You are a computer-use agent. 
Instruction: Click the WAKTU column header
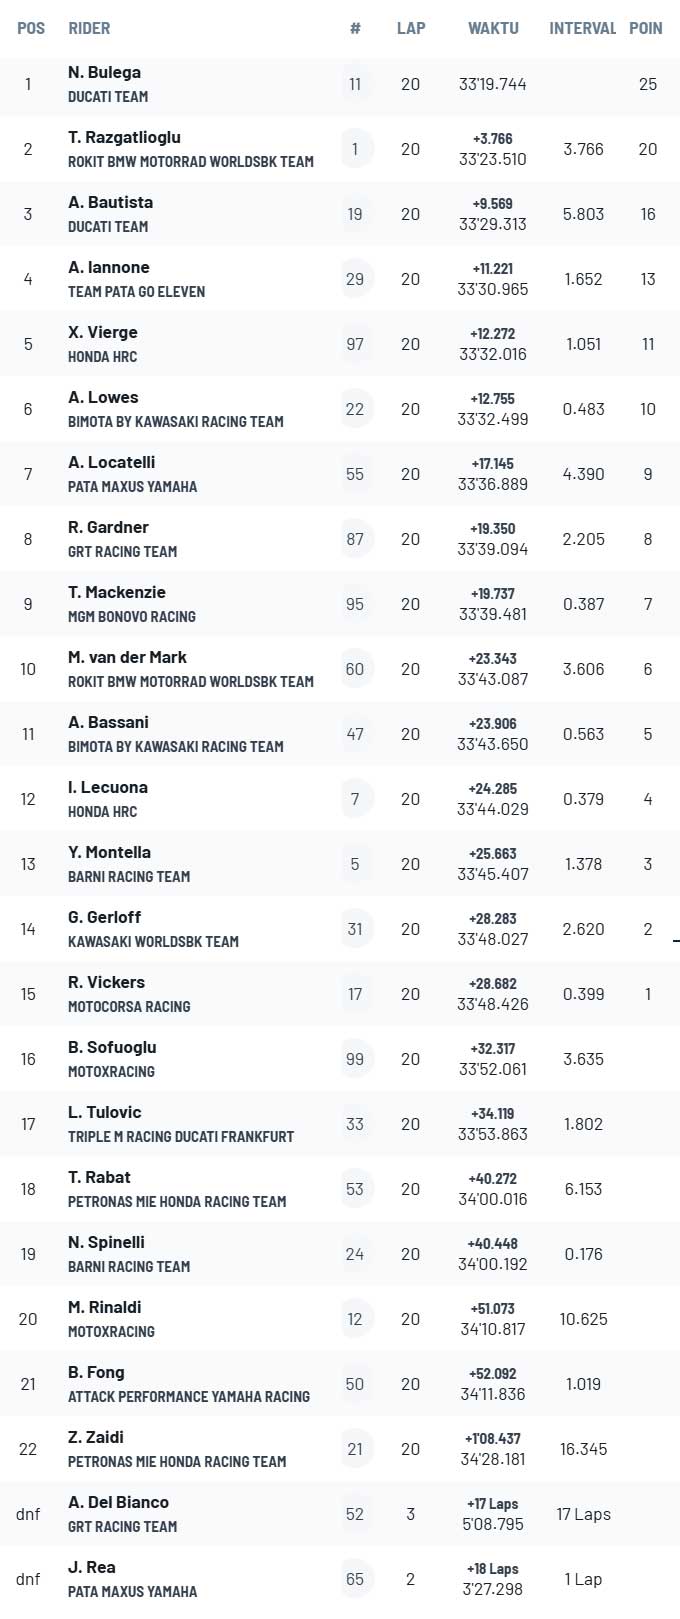[x=493, y=28]
